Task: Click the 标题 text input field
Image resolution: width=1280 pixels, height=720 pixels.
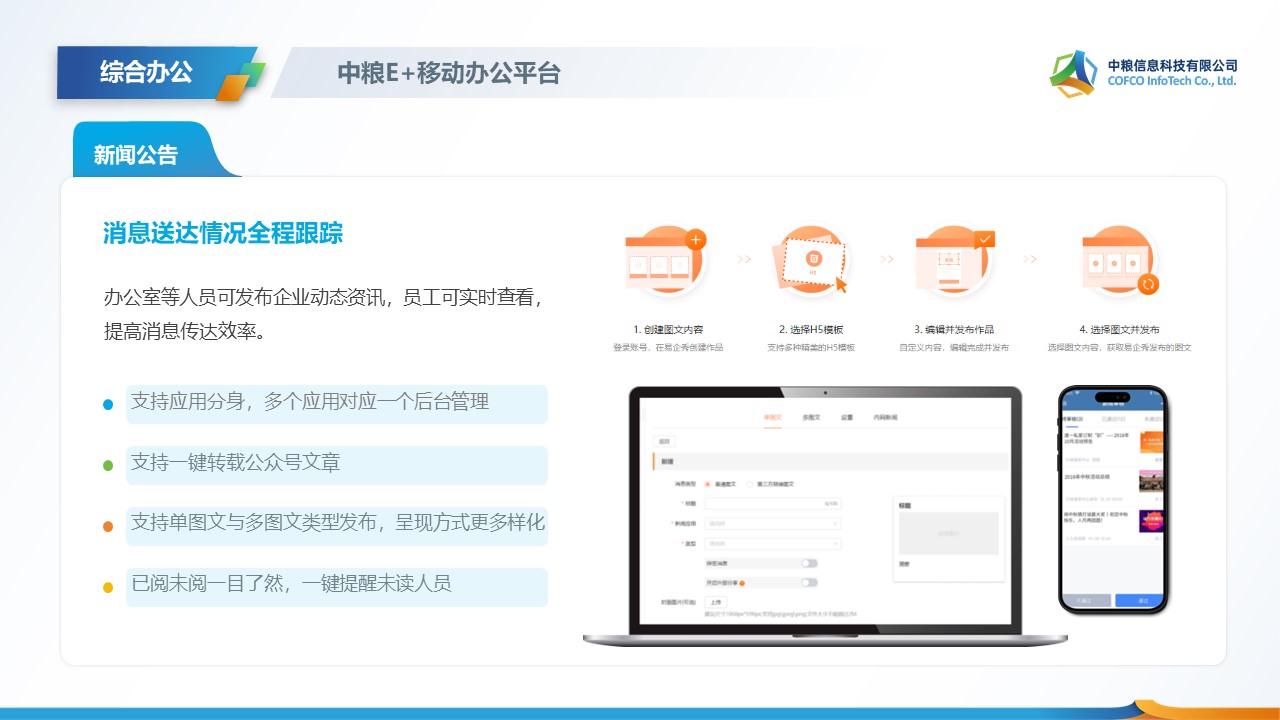Action: 772,503
